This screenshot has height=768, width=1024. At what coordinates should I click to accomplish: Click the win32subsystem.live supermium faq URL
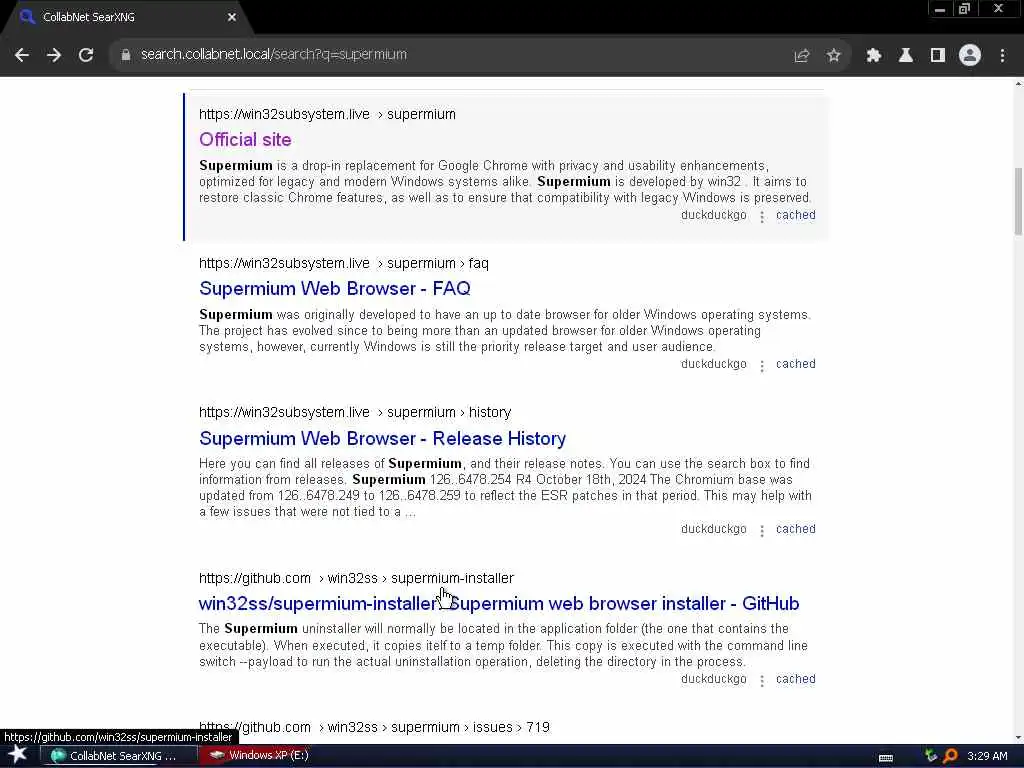point(344,263)
